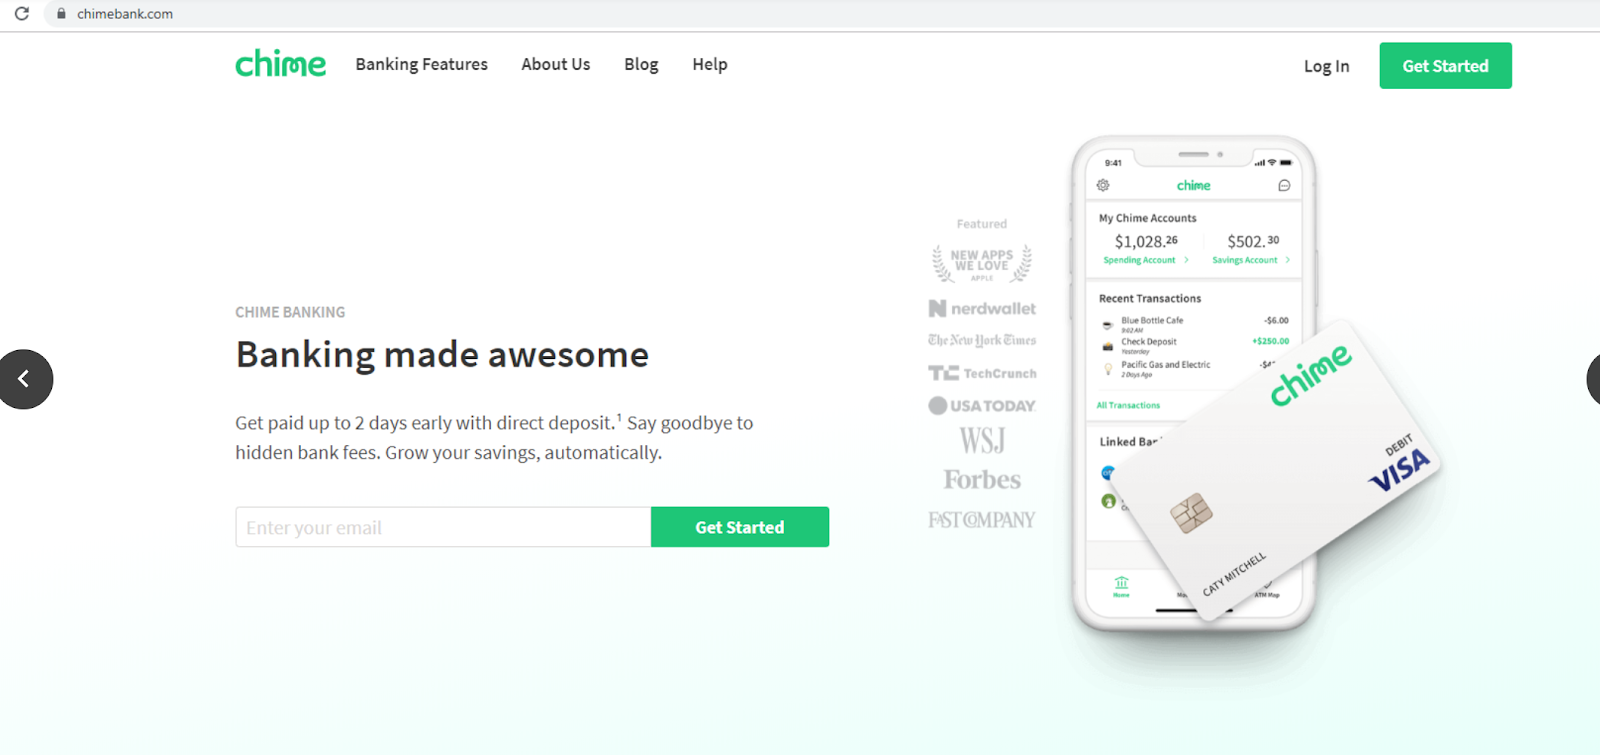Tap the Home bank icon in phone mockup
The image size is (1600, 755).
point(1121,585)
